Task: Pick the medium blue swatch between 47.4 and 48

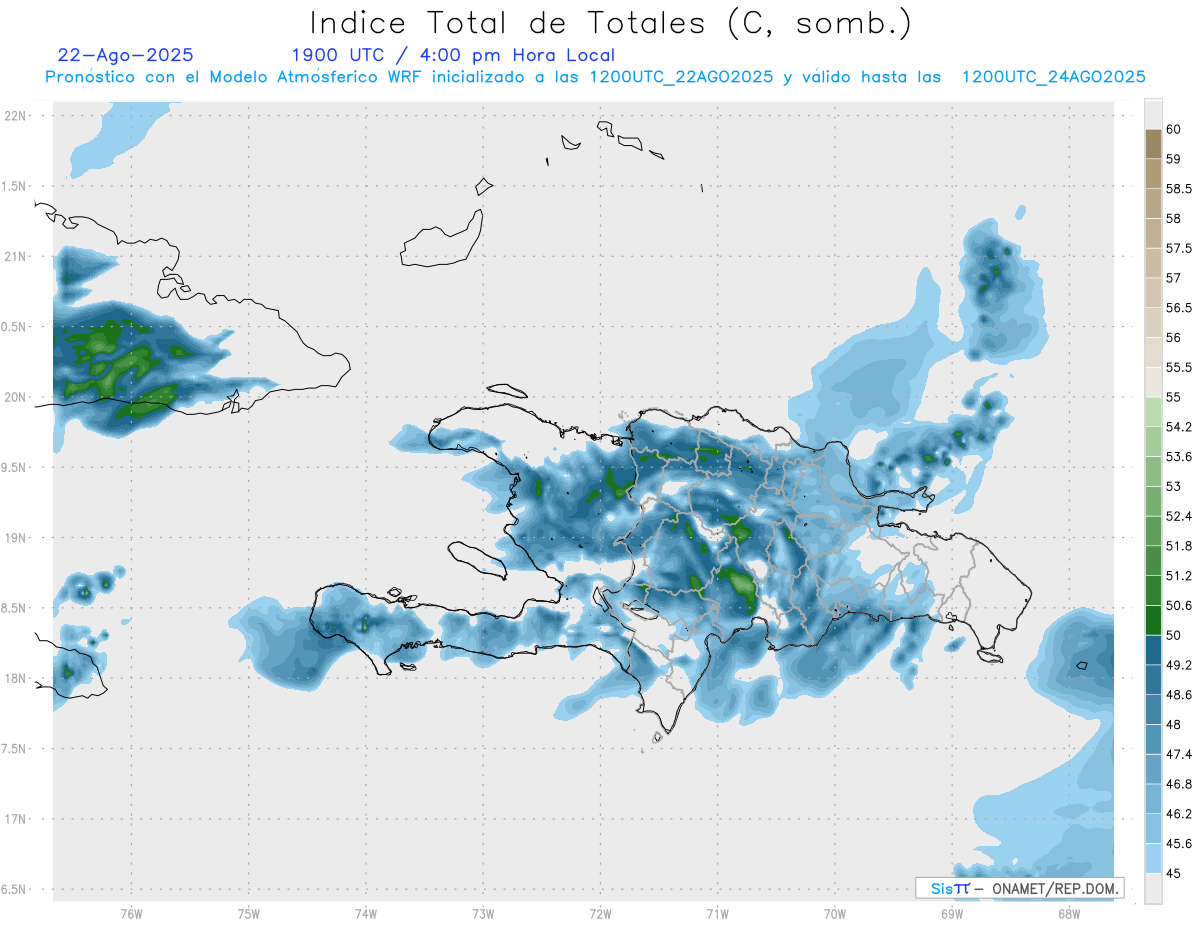Action: [x=1153, y=739]
